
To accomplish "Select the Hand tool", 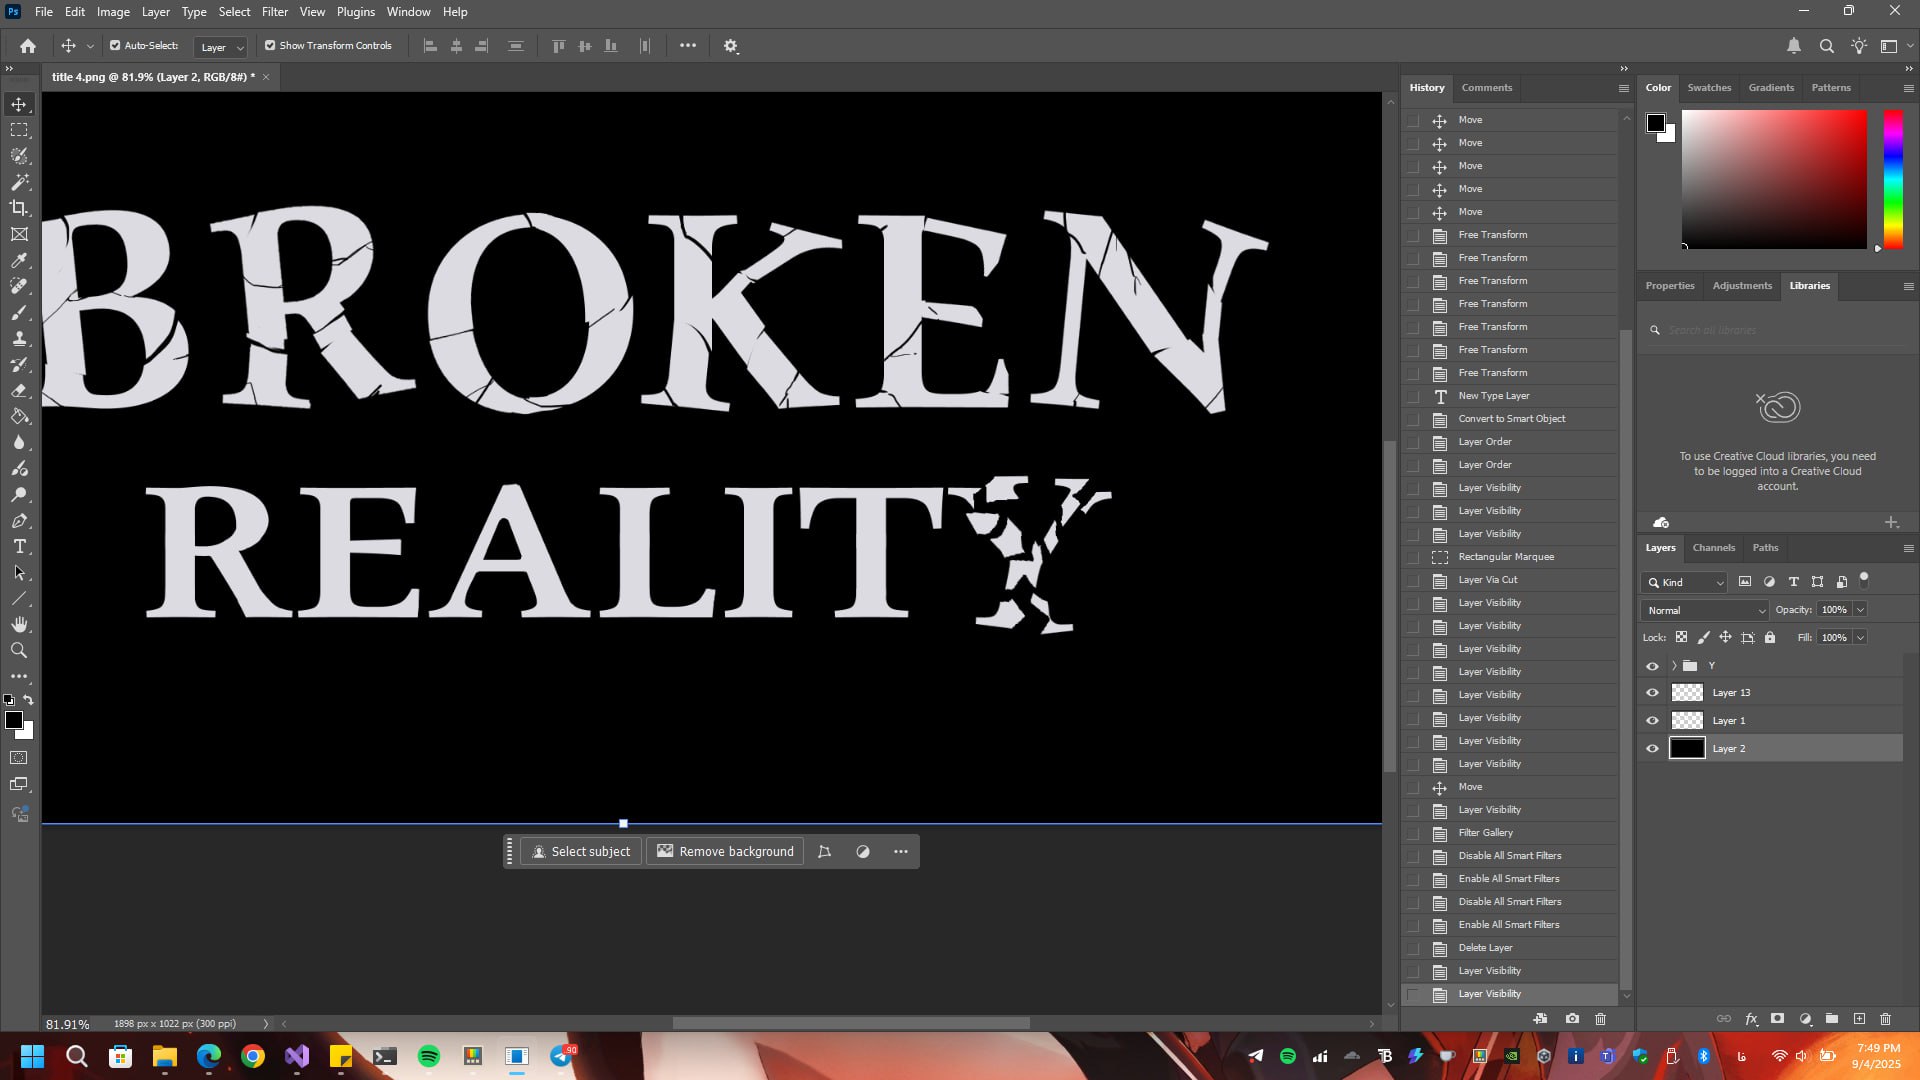I will click(x=19, y=624).
